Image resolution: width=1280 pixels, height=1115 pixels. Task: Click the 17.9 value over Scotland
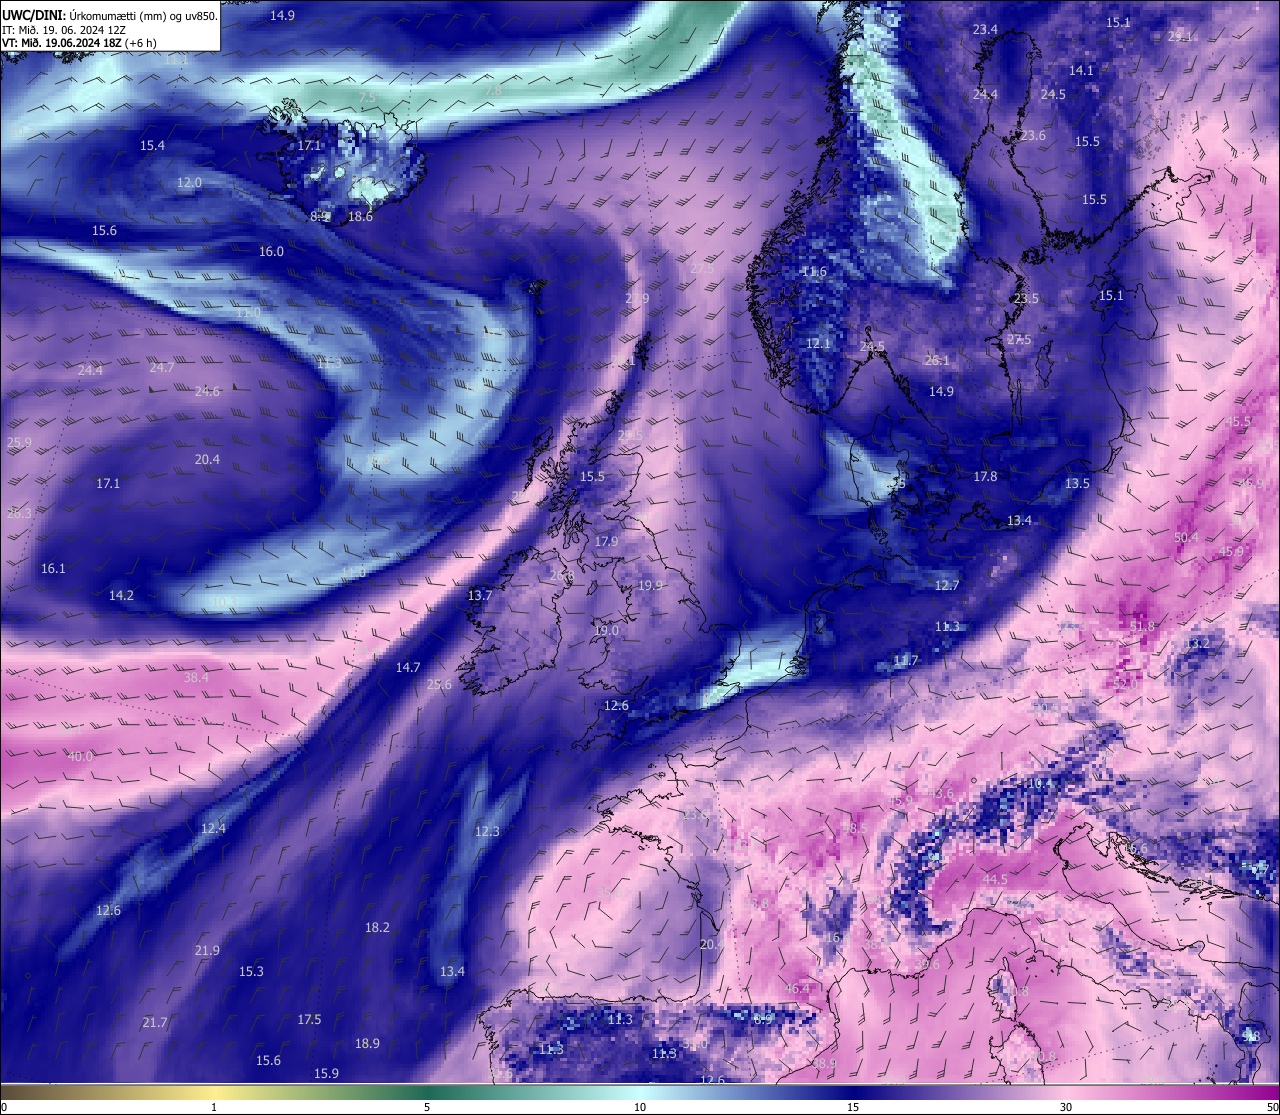pyautogui.click(x=606, y=542)
